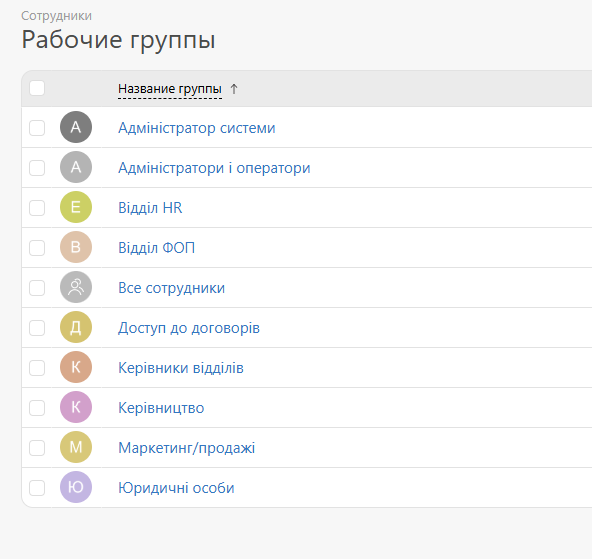Click the green E avatar for Відділ HR
The height and width of the screenshot is (559, 592).
[x=76, y=207]
